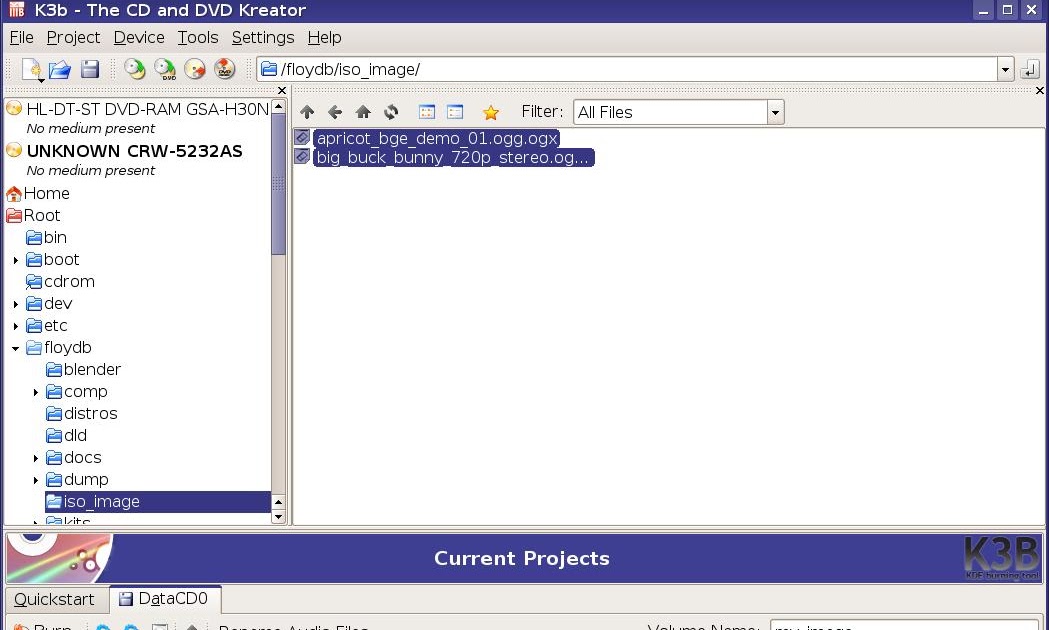Go up to parent folder
The height and width of the screenshot is (630, 1049).
(307, 112)
